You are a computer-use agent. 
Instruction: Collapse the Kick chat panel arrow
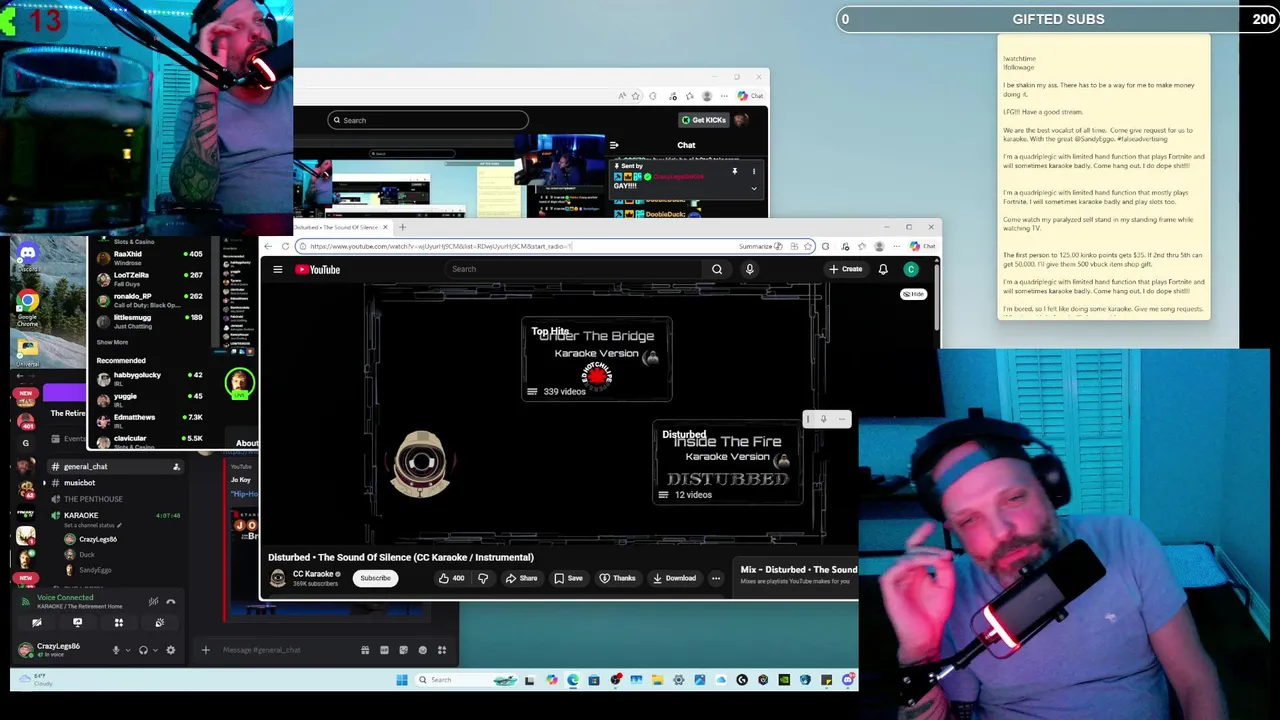614,145
